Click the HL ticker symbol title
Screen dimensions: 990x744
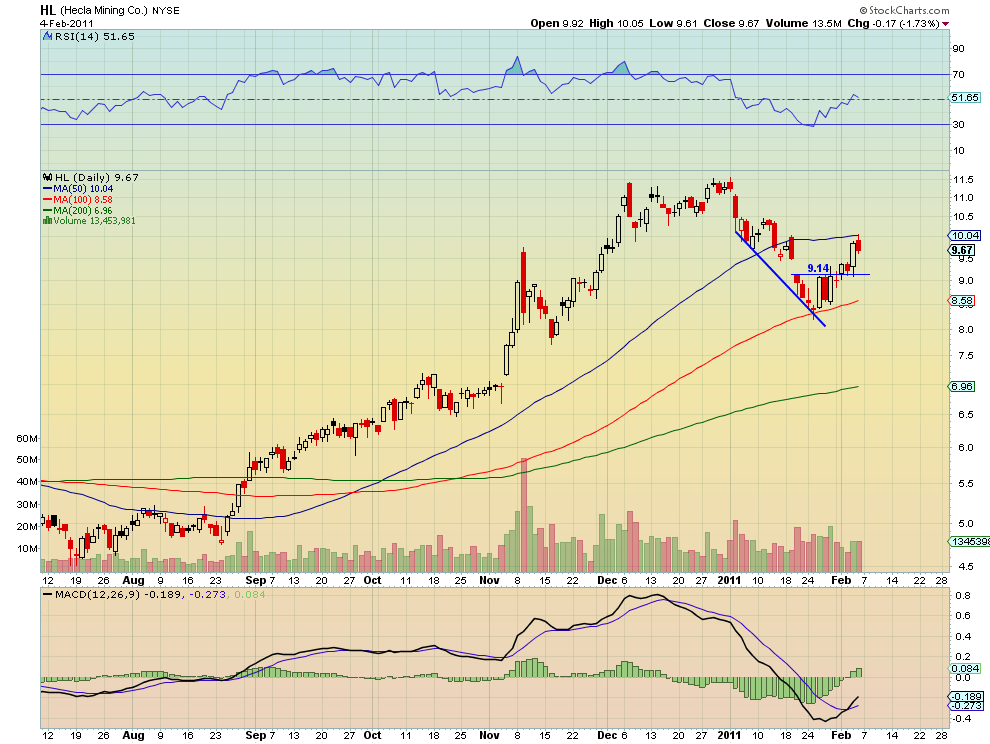47,10
